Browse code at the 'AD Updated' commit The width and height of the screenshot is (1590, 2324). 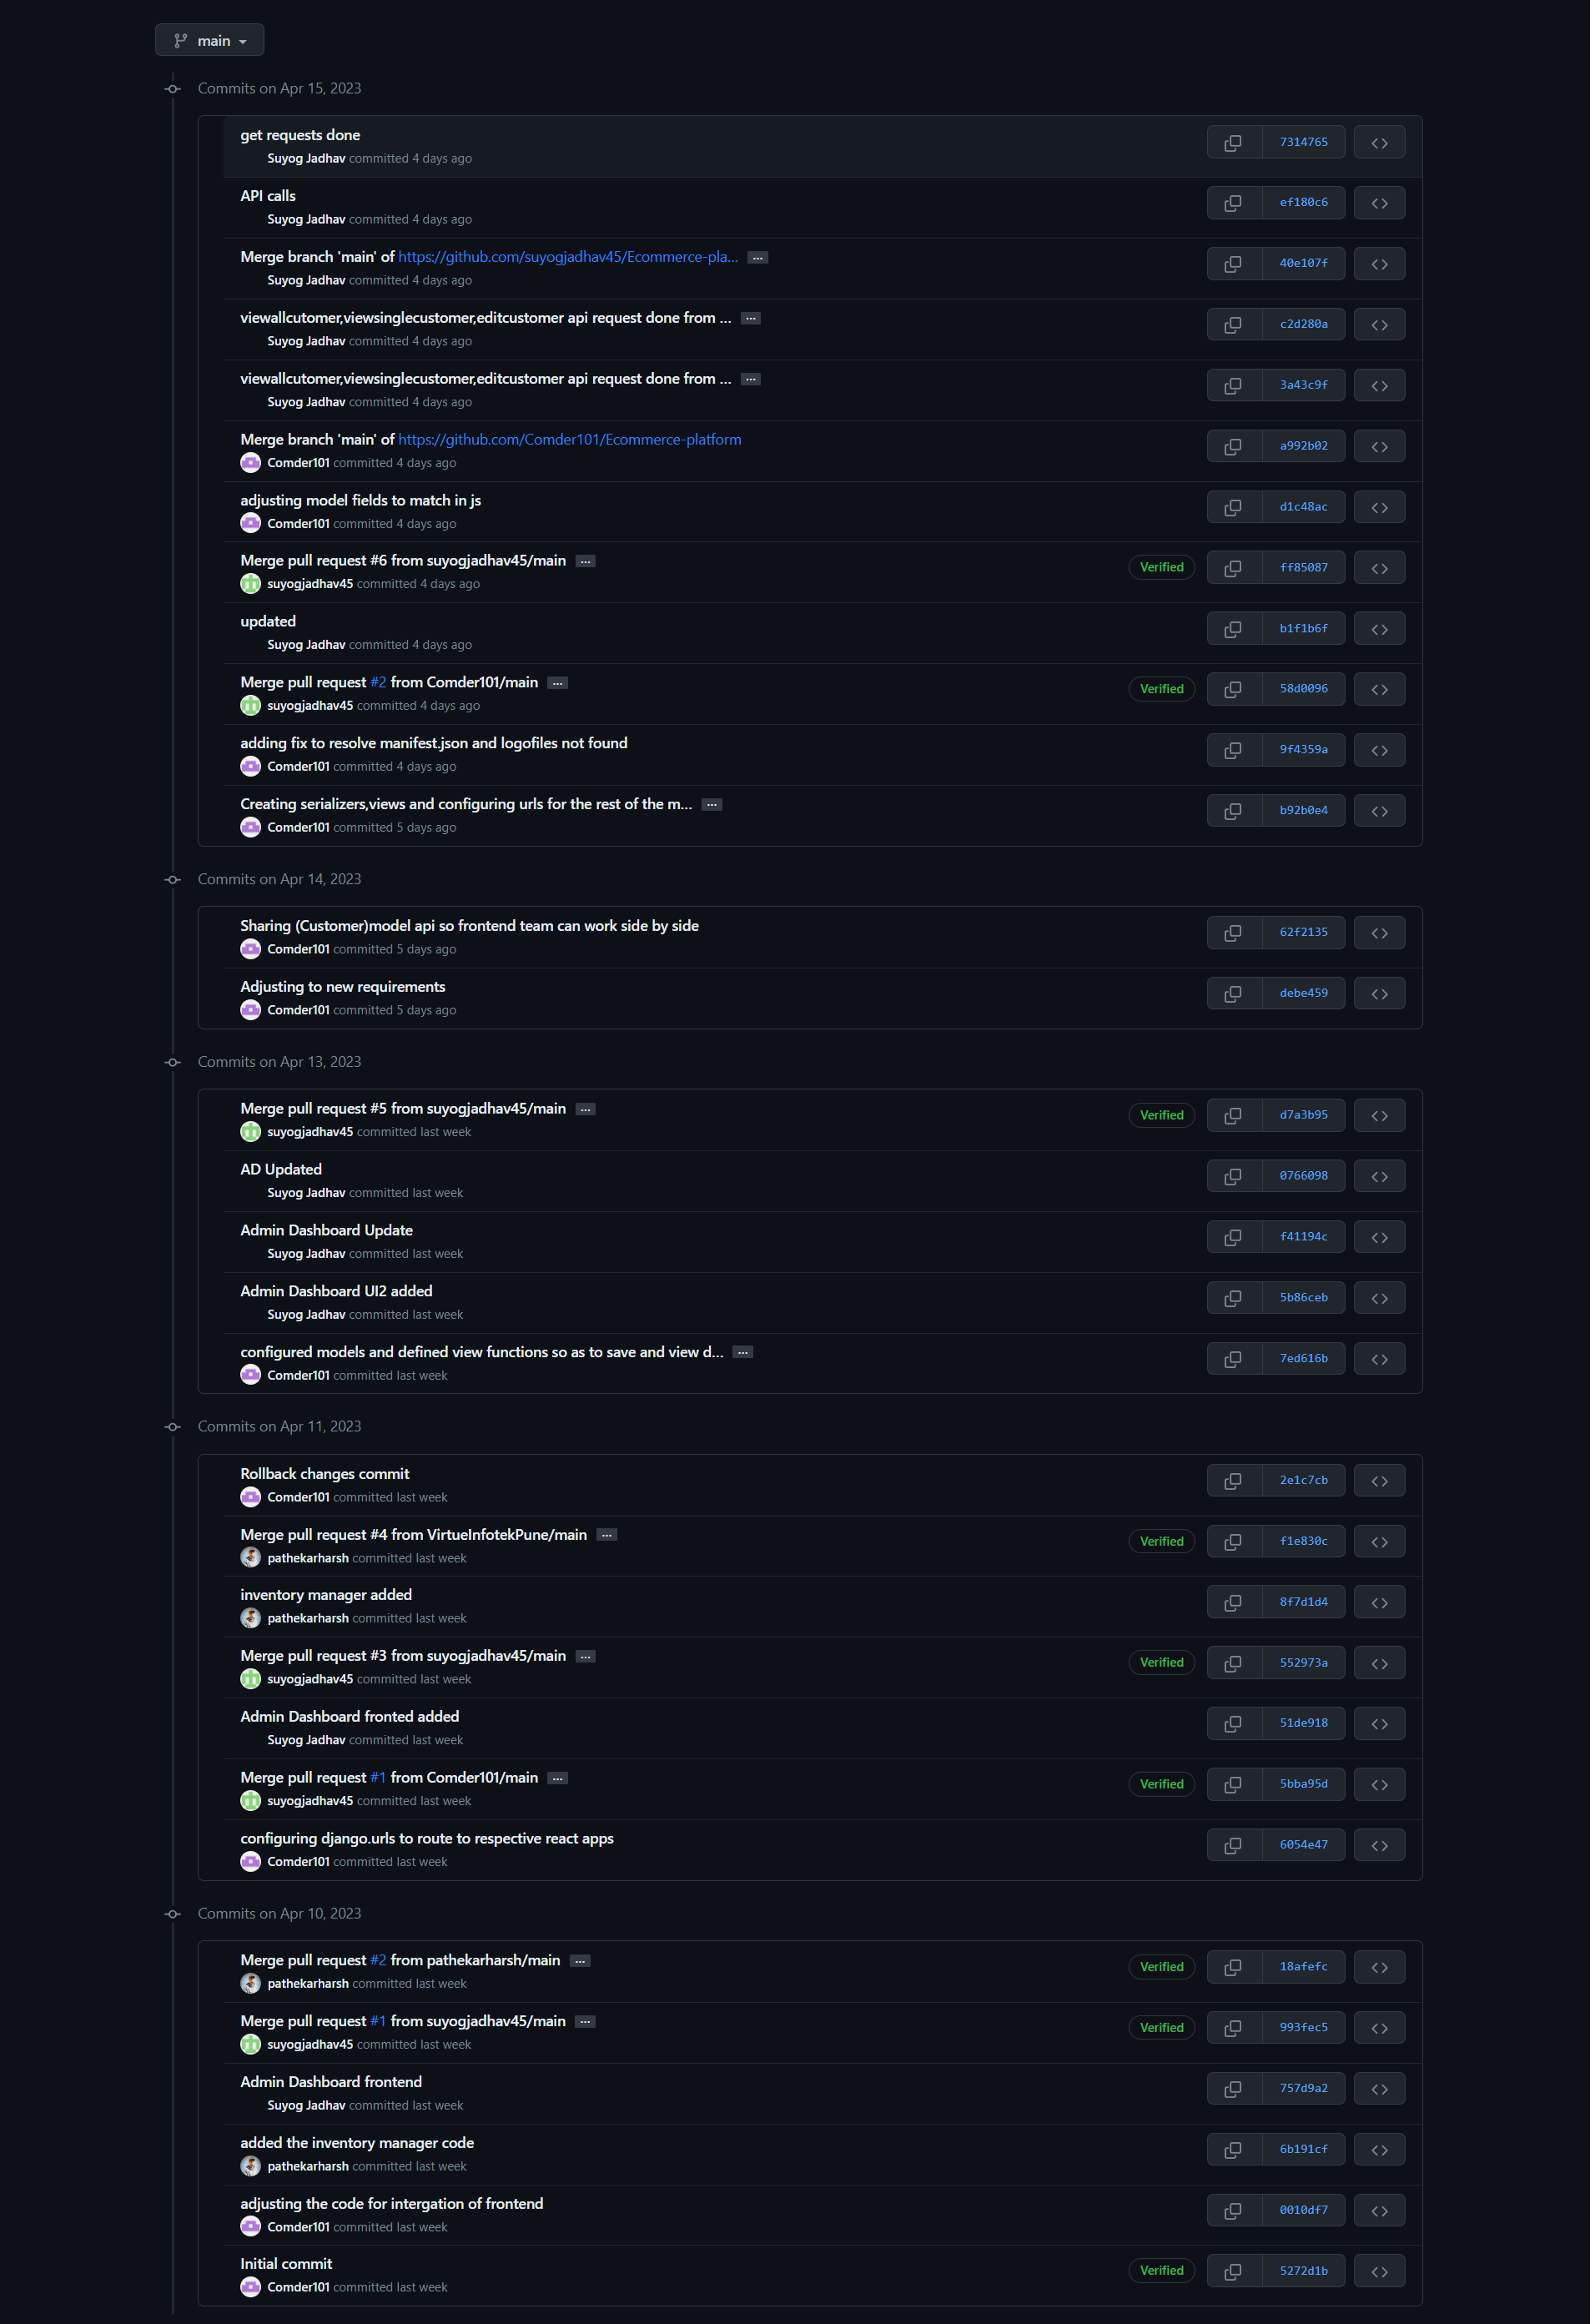1379,1175
